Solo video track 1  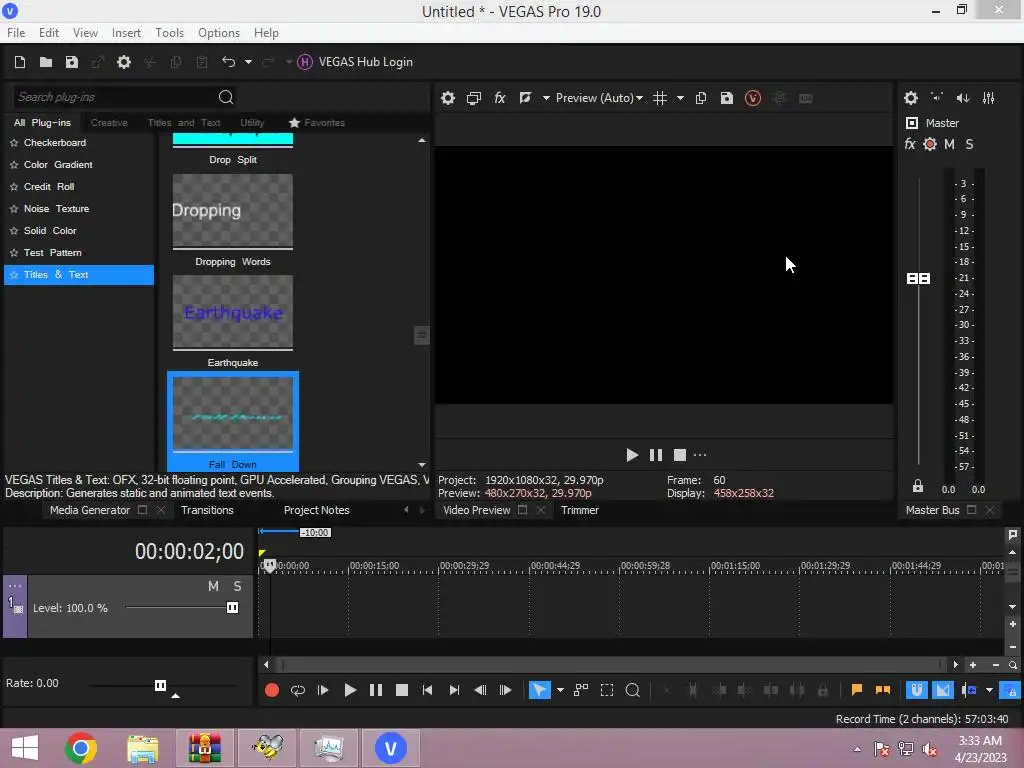[237, 586]
